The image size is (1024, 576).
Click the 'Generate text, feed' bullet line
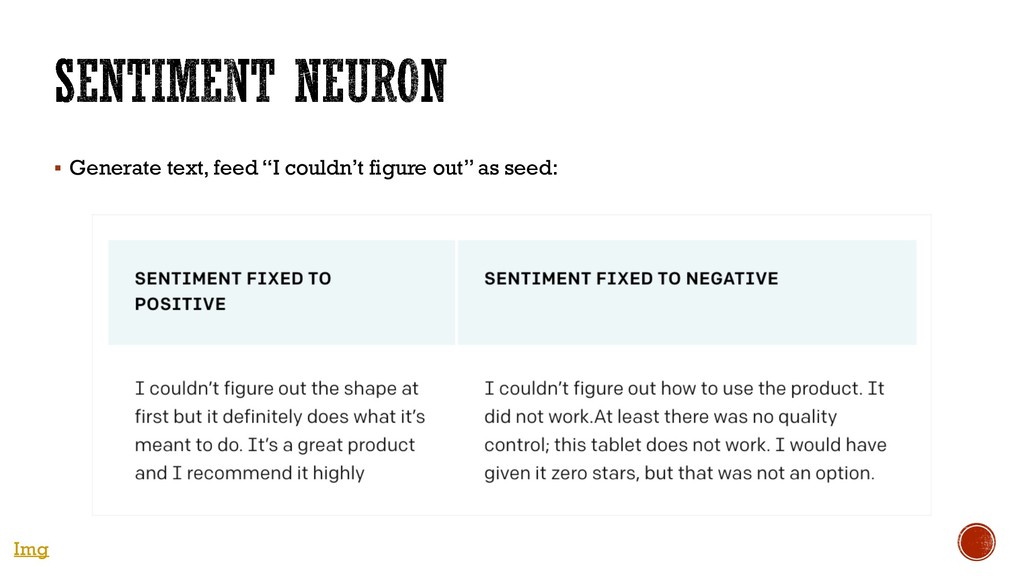(162, 168)
